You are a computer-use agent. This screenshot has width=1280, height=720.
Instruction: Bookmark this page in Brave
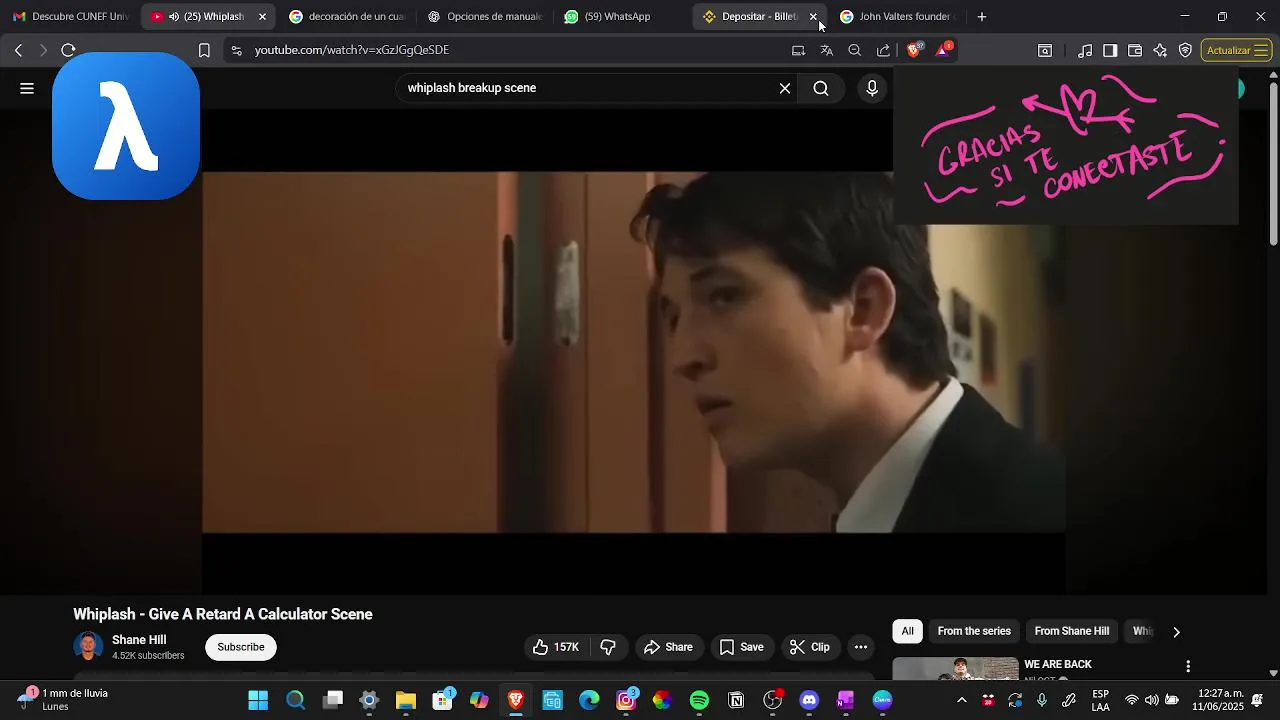(x=204, y=50)
